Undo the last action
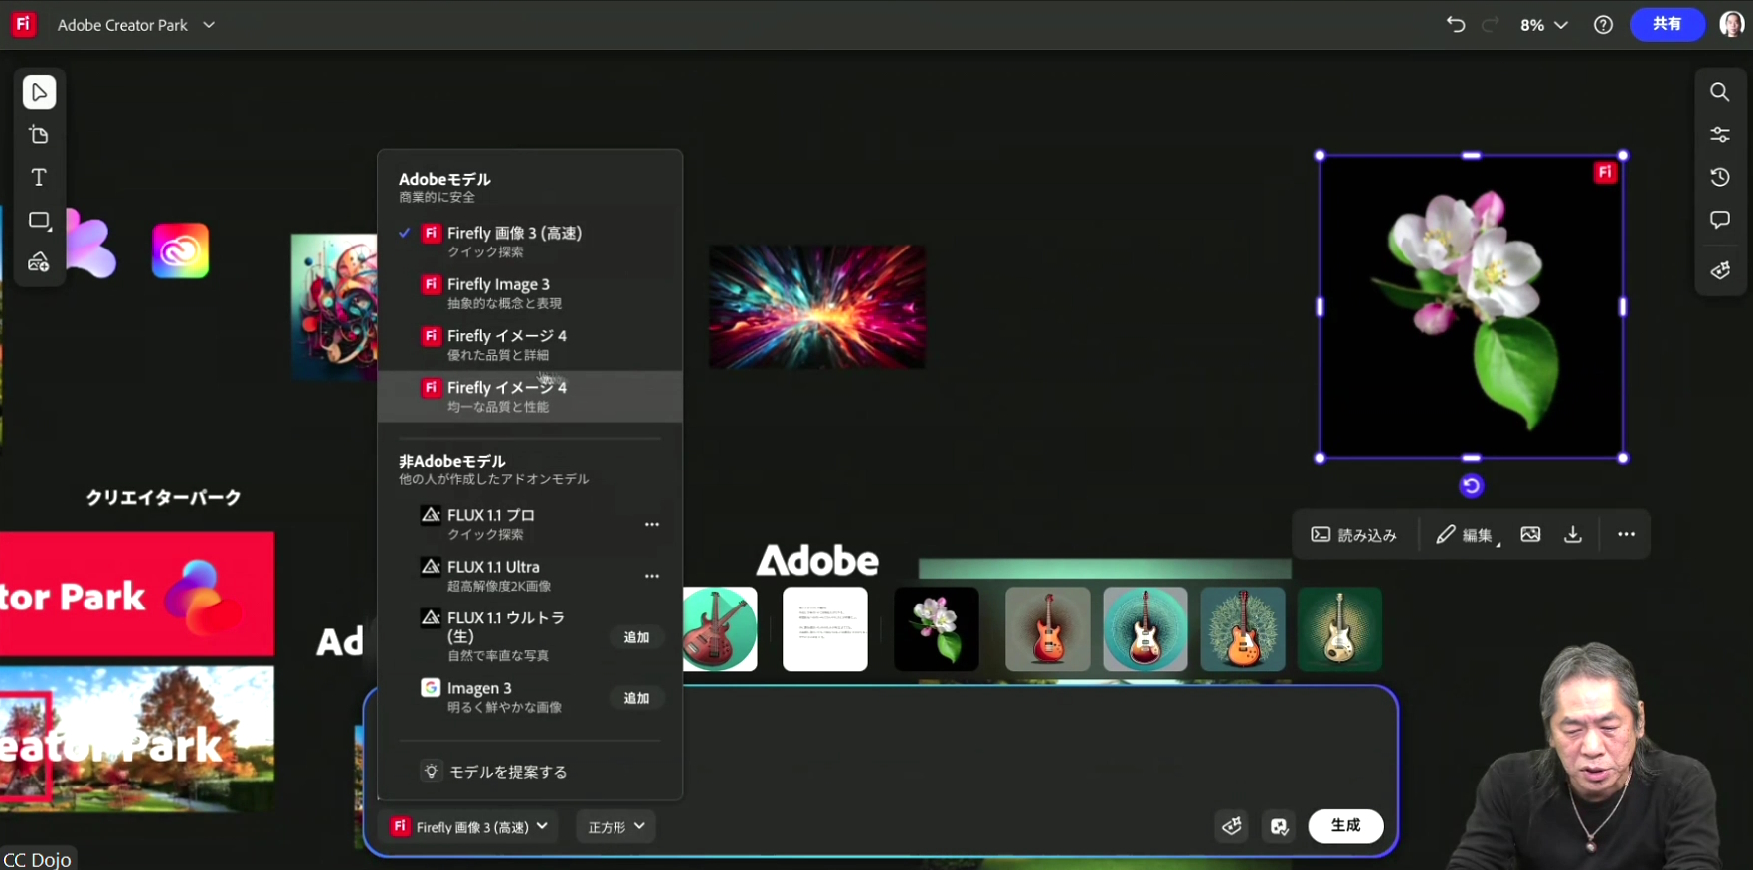The image size is (1753, 870). click(1456, 25)
